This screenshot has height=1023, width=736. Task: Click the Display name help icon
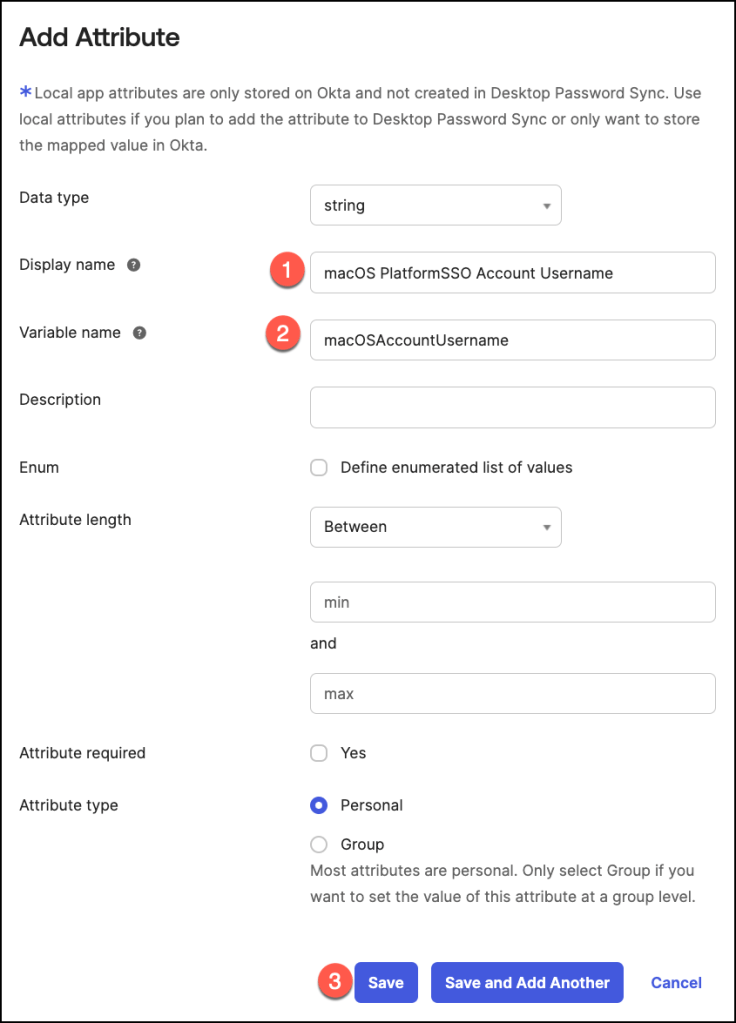click(134, 266)
